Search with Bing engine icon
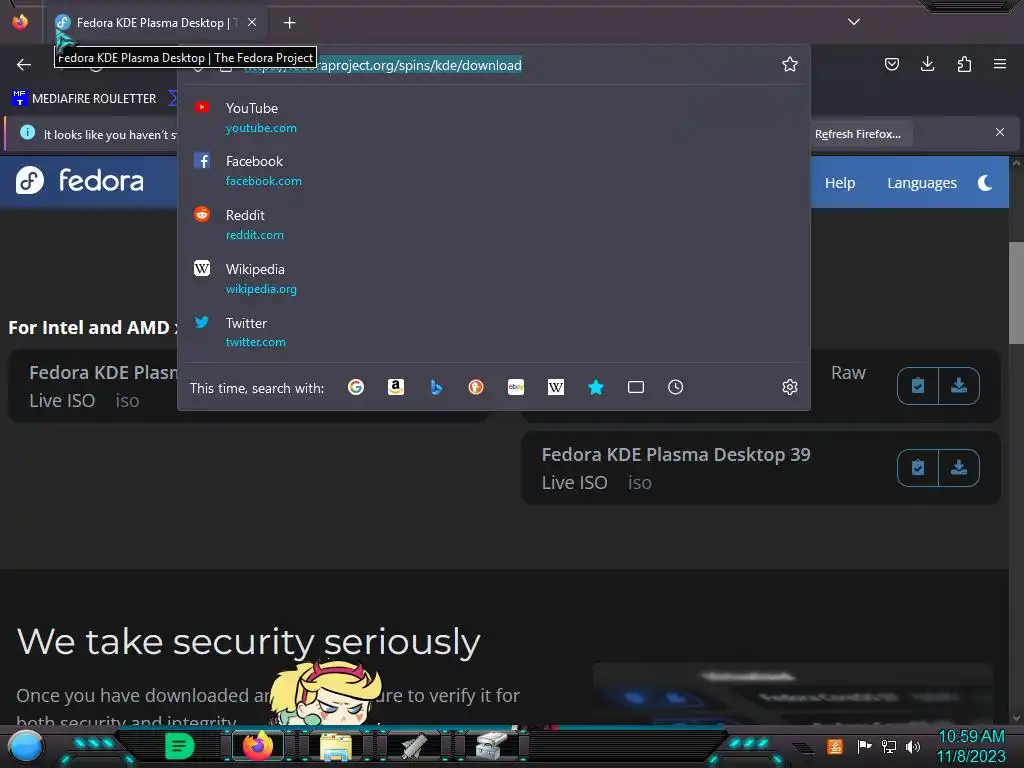This screenshot has height=768, width=1024. [x=436, y=387]
